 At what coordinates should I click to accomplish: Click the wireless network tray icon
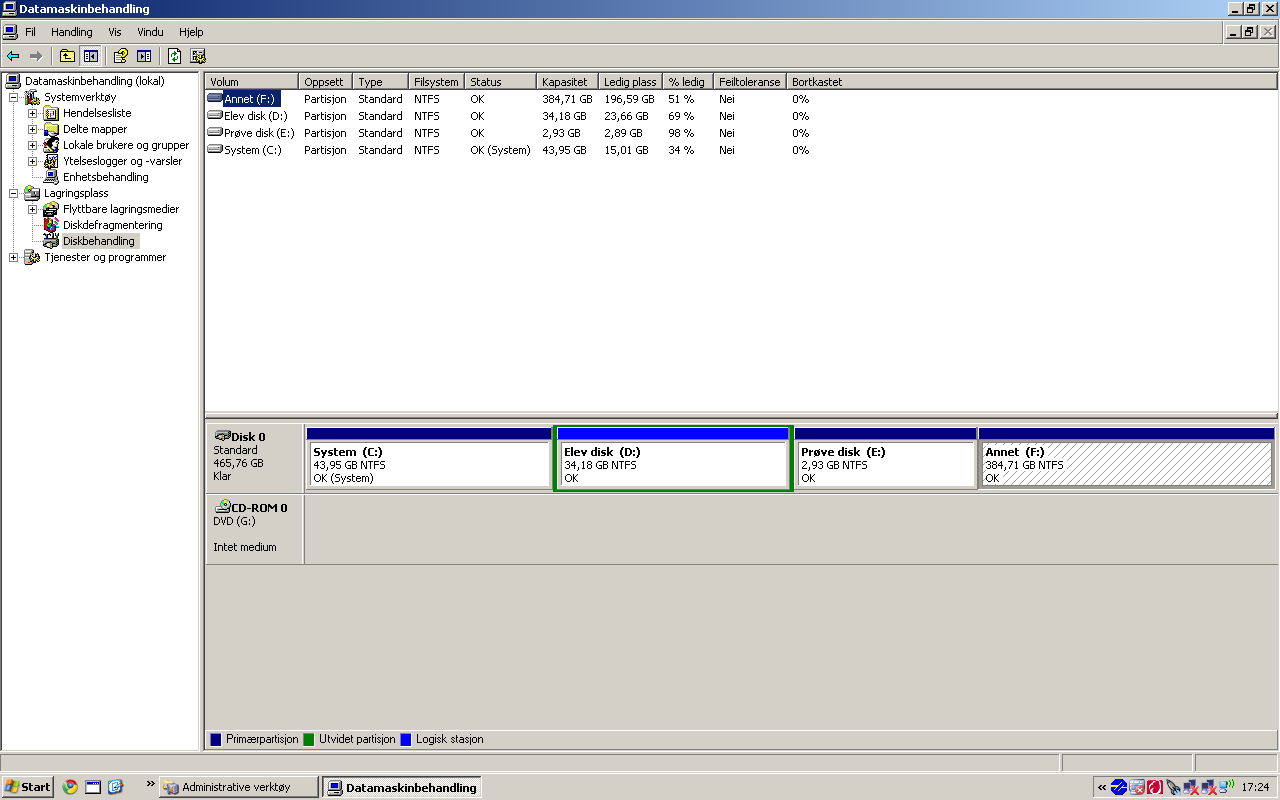pyautogui.click(x=1226, y=787)
